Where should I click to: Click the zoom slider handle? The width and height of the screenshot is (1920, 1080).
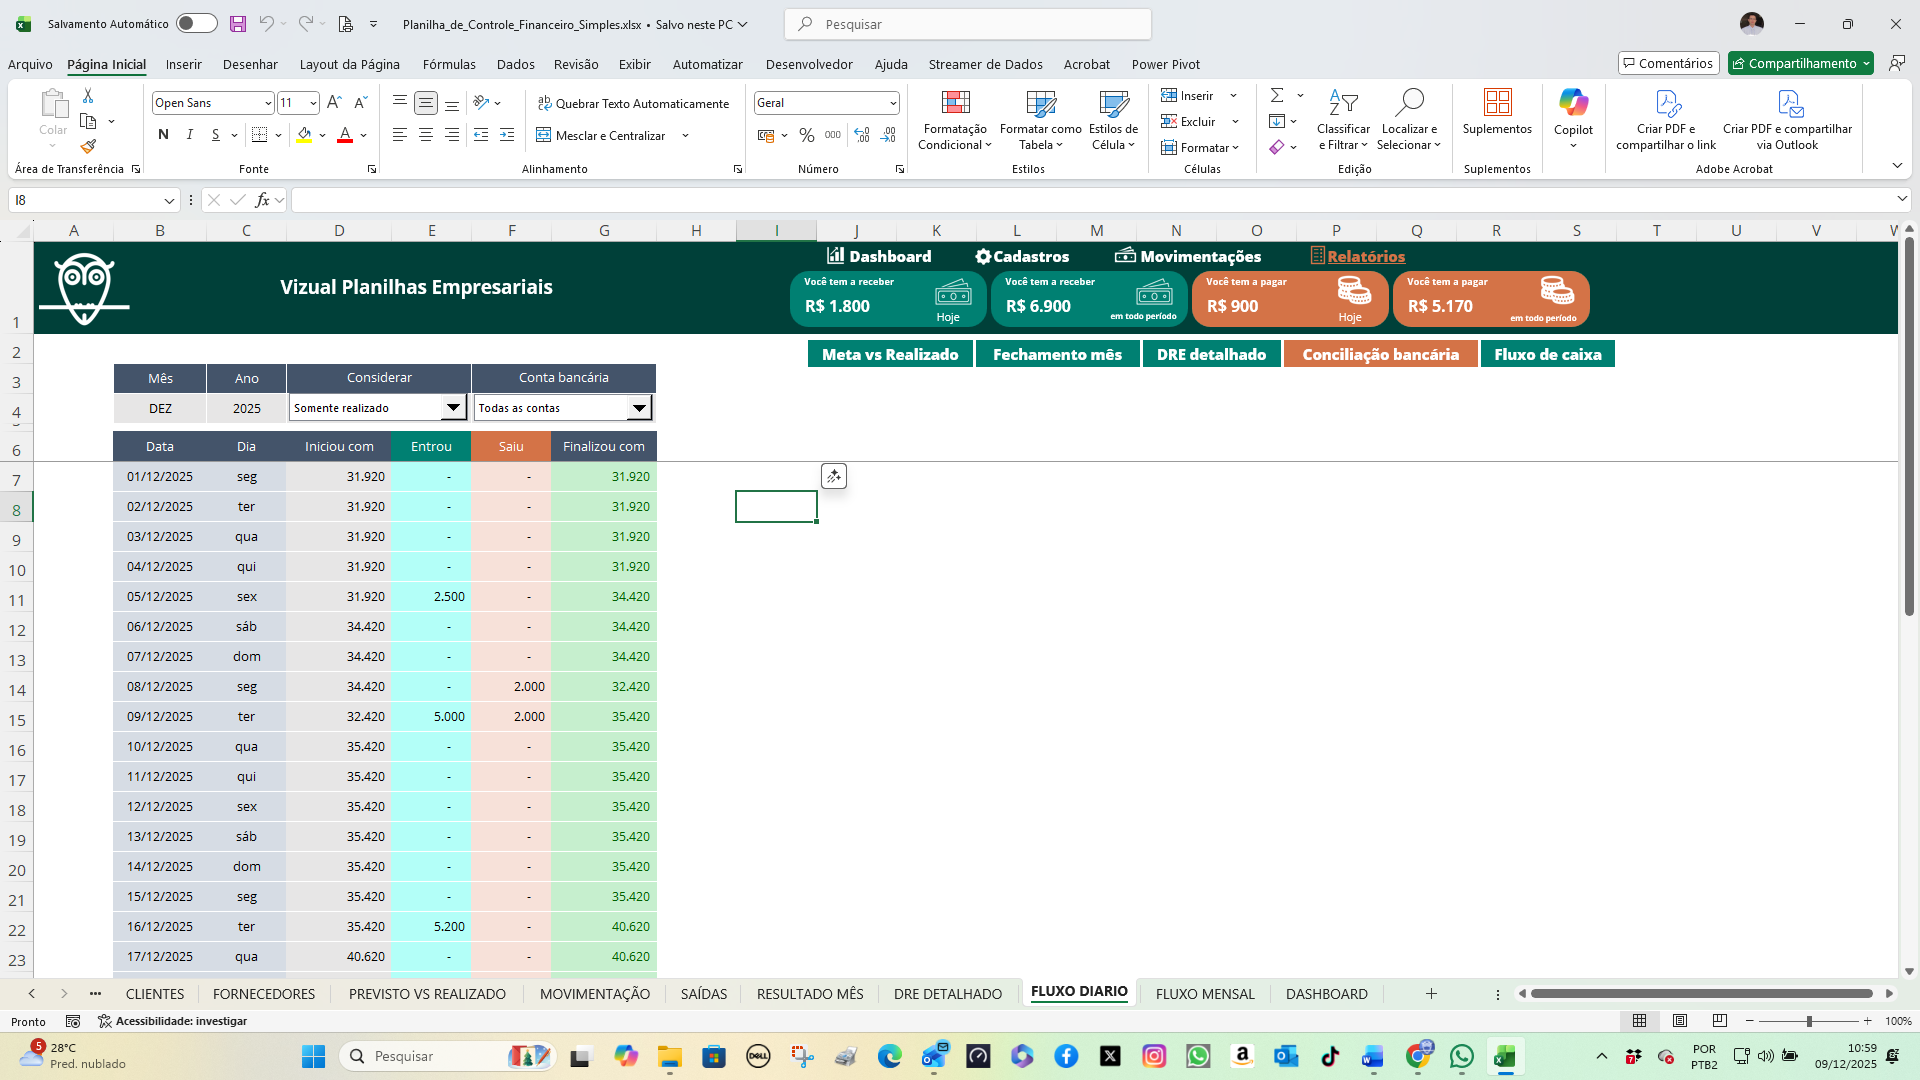[1808, 1021]
